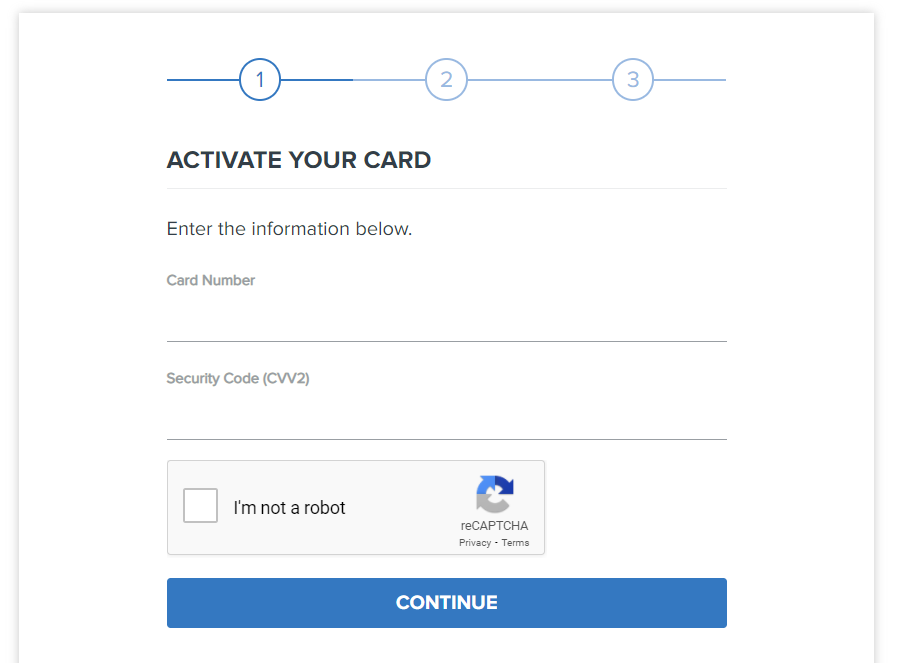Click the ACTIVATE YOUR CARD heading
The image size is (911, 663).
click(x=299, y=160)
